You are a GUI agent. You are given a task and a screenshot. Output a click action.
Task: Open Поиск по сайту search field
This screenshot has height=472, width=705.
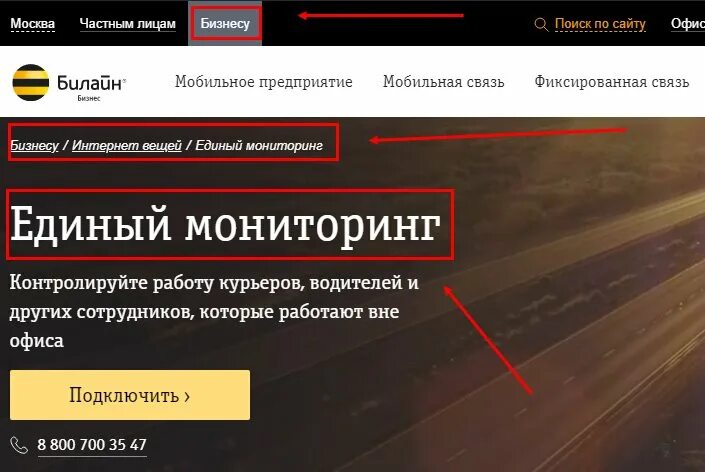[600, 23]
